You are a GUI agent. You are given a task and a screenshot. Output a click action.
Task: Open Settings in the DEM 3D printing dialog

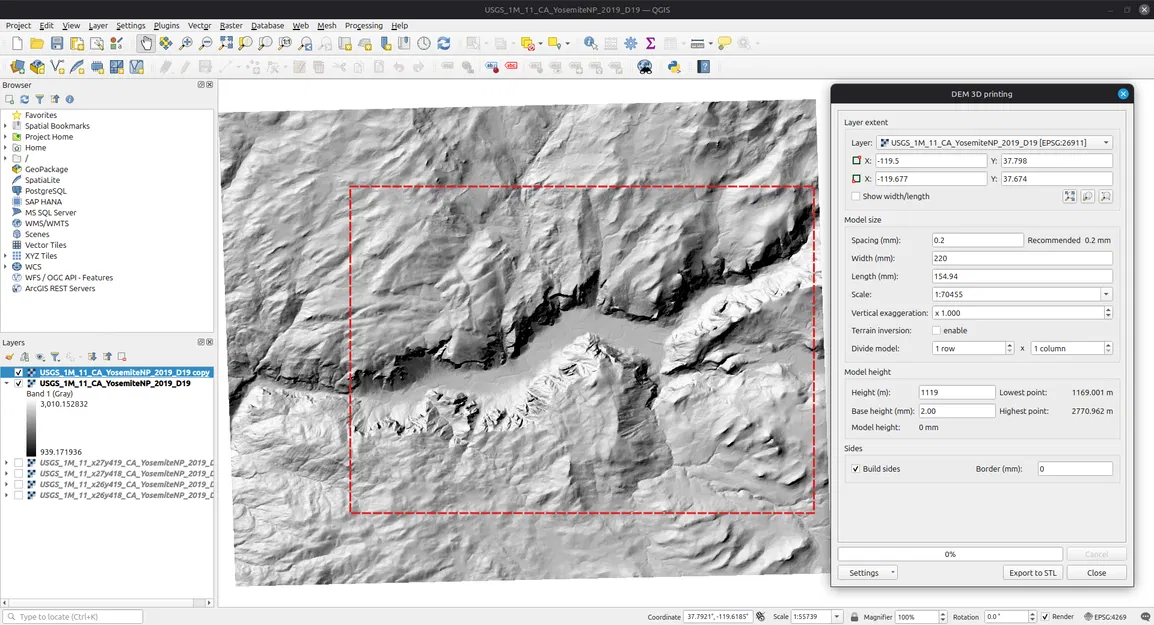point(867,572)
